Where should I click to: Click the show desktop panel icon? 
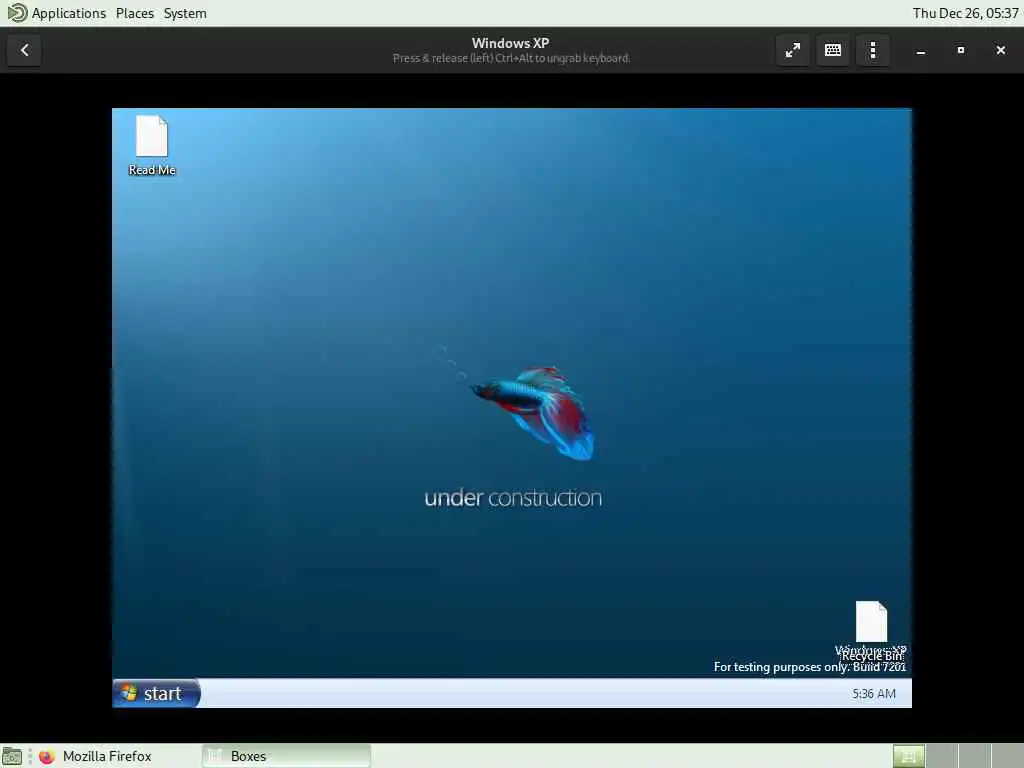click(12, 756)
